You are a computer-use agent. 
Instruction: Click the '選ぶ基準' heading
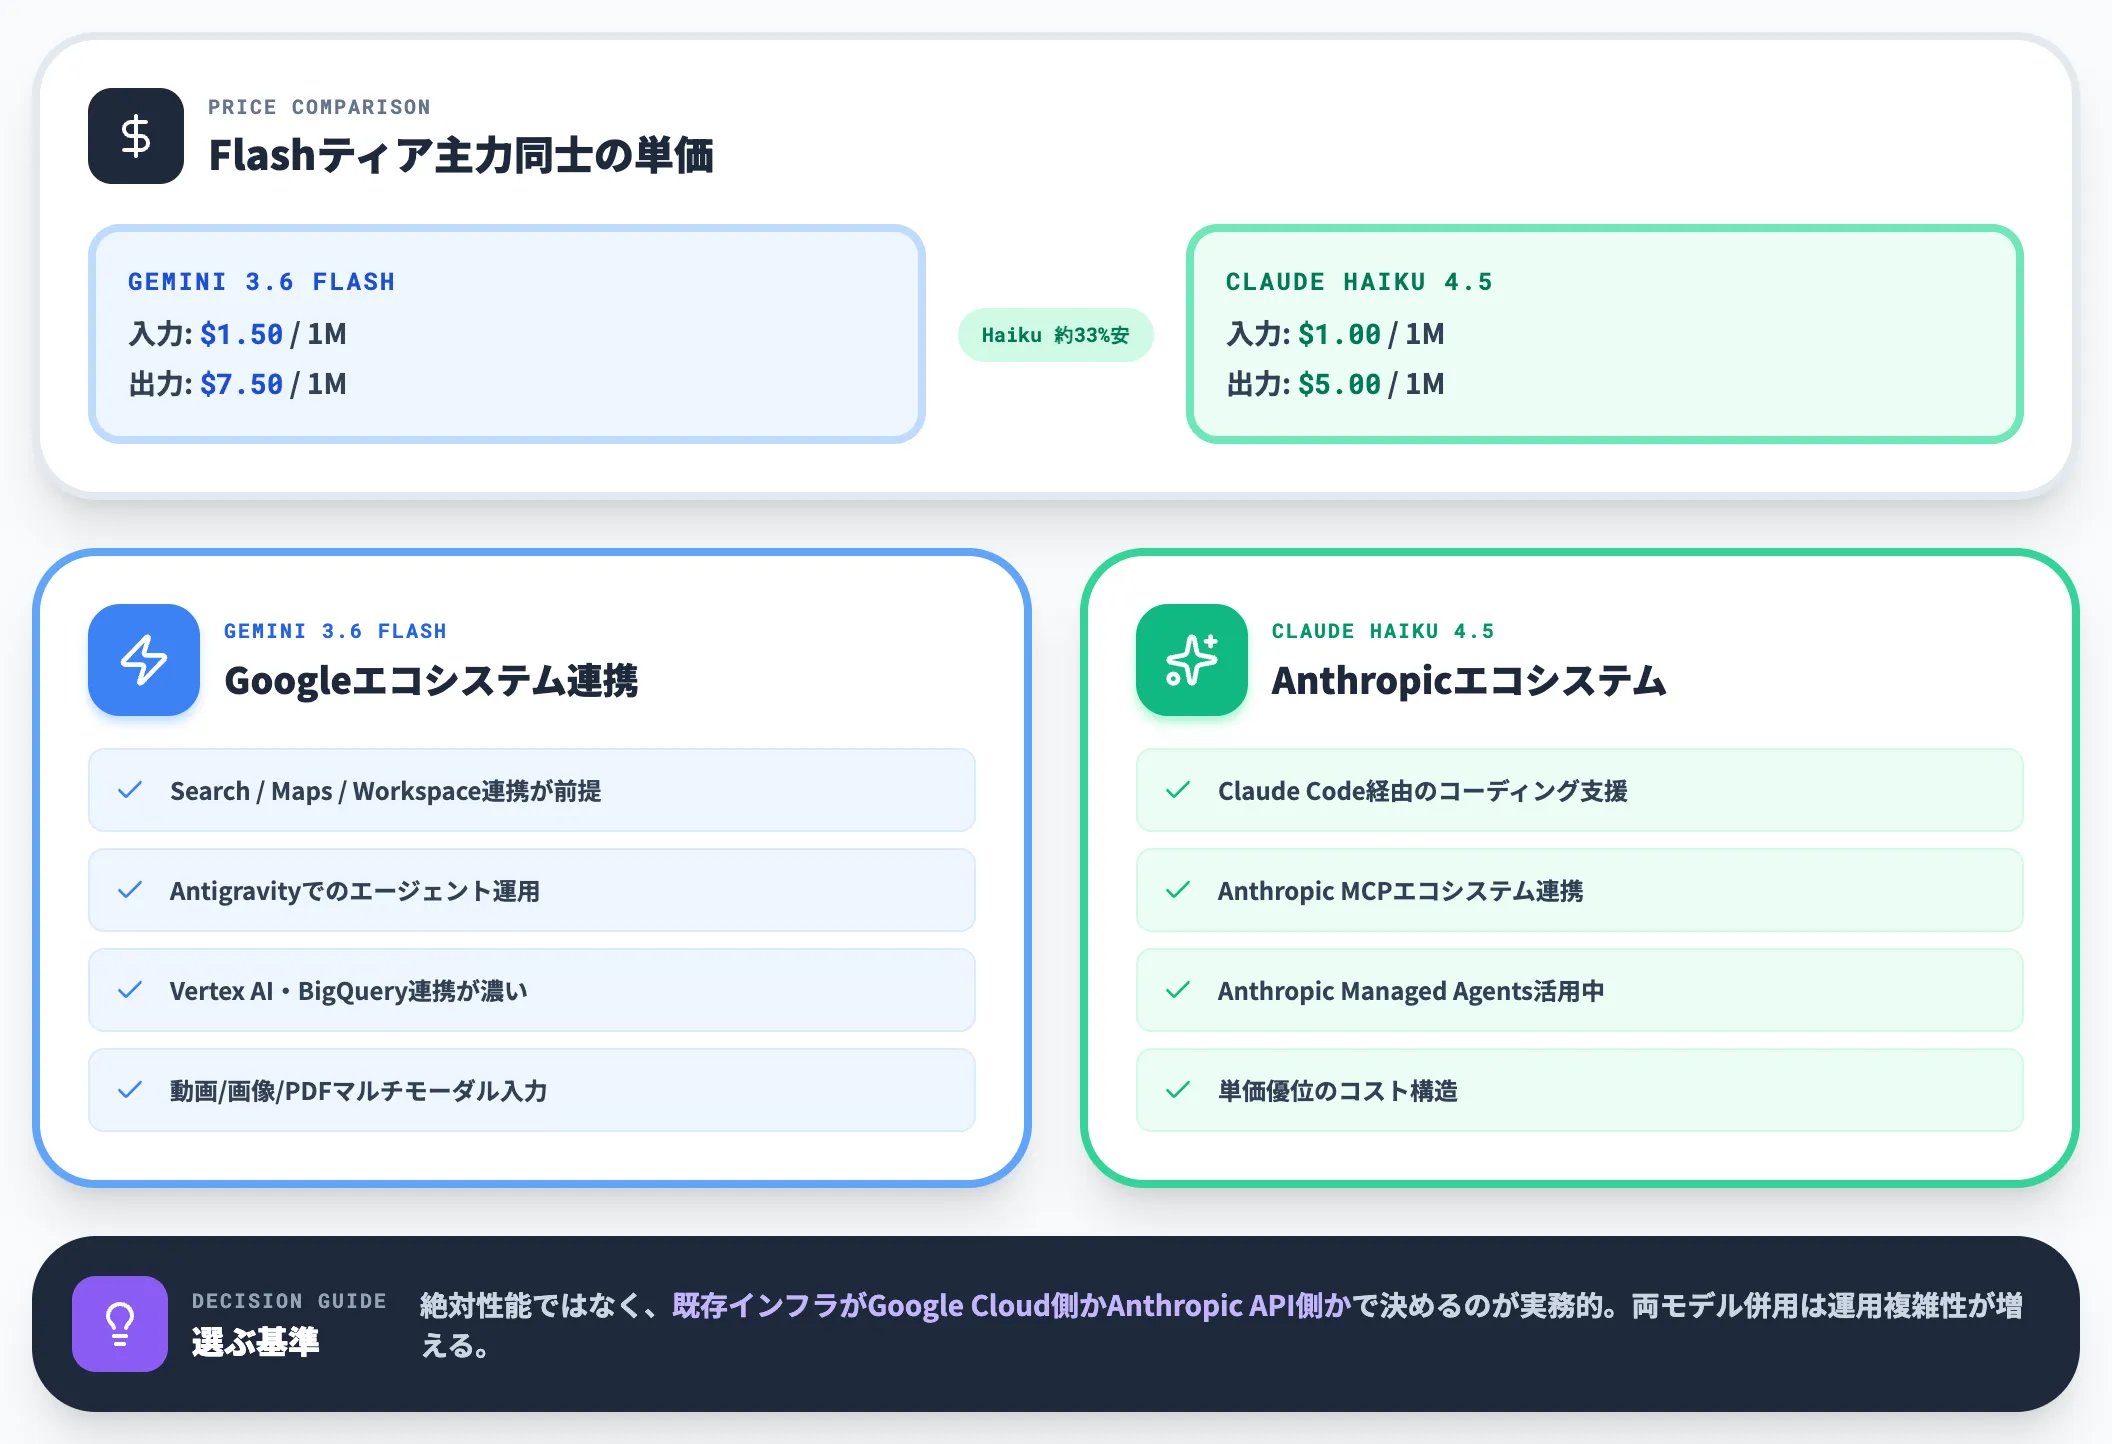255,1342
